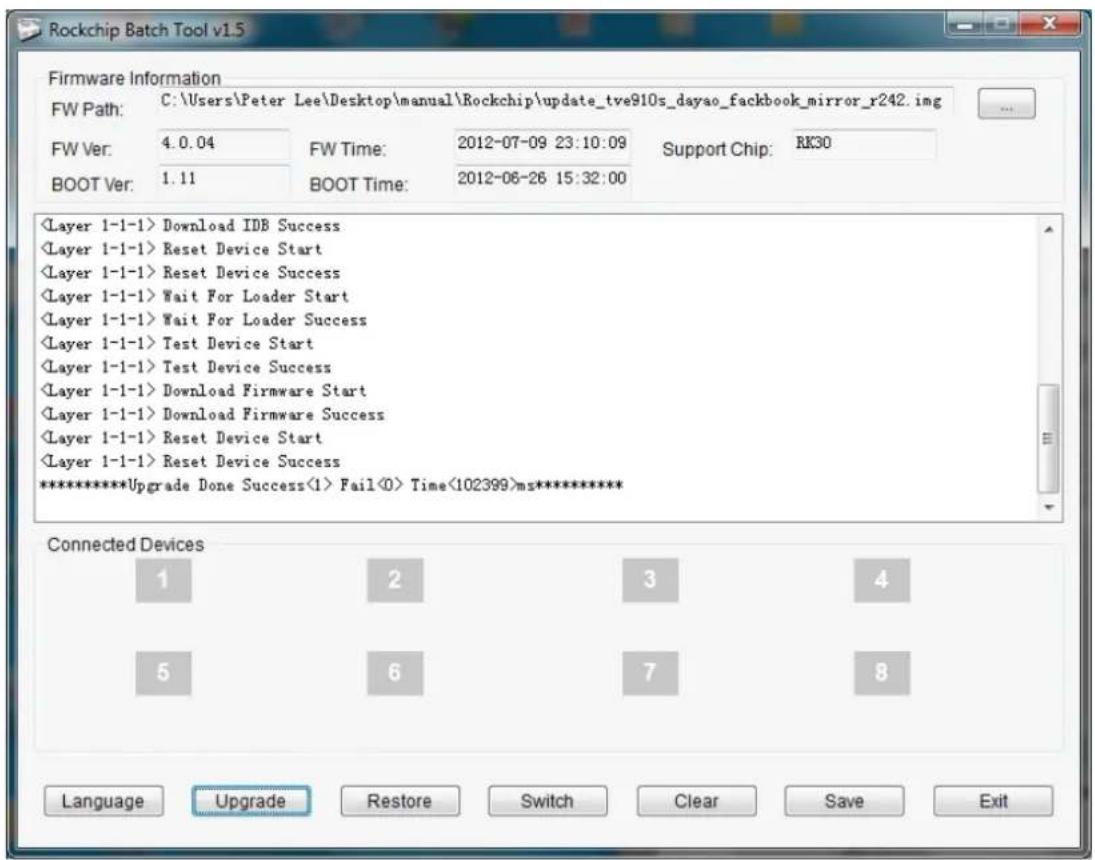1095x860 pixels.
Task: Click the Support Chip label
Action: [717, 150]
